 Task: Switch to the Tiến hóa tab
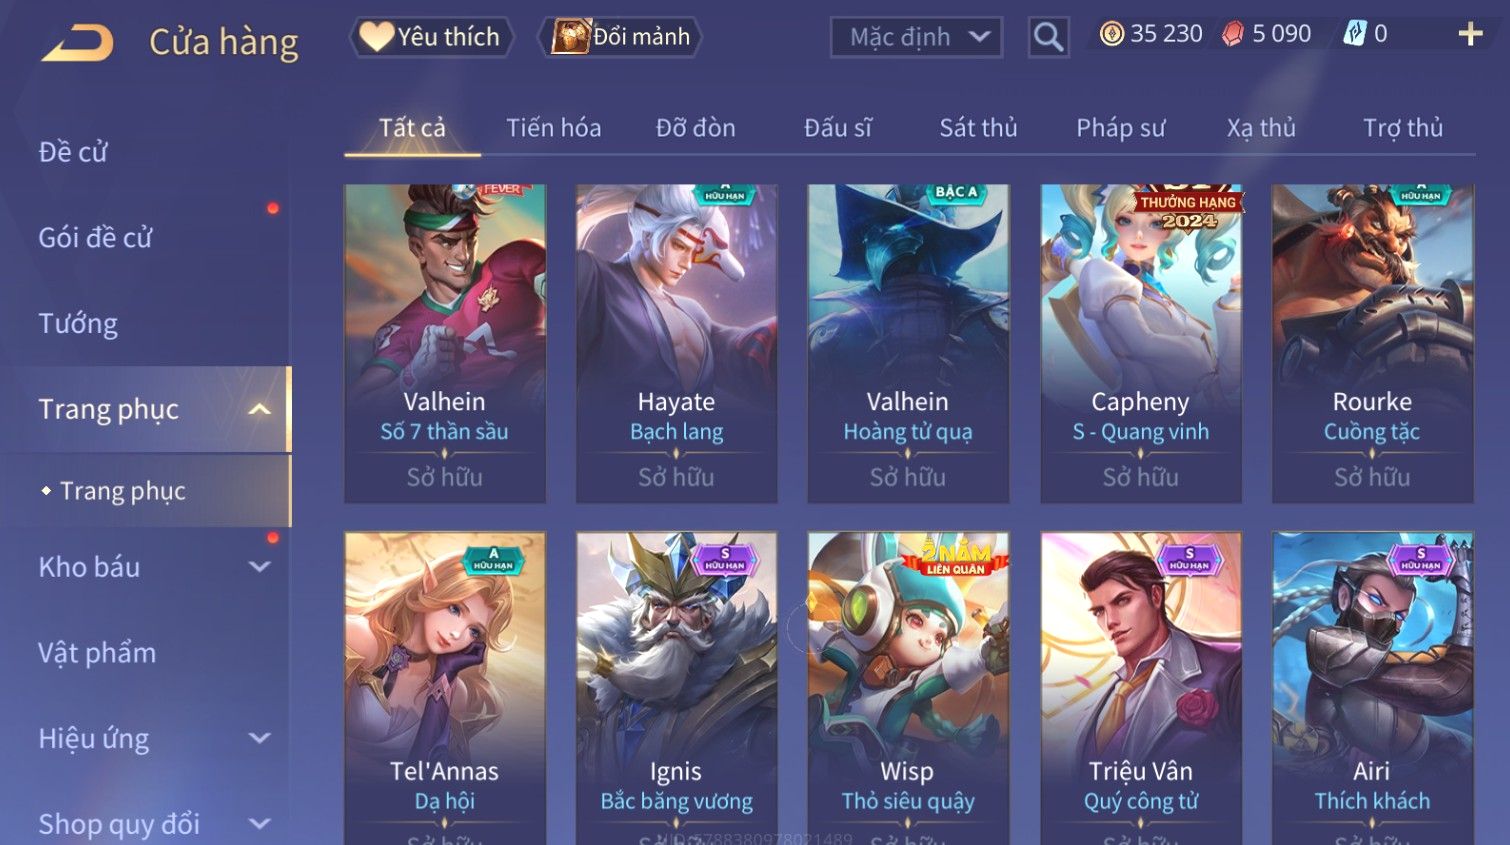click(553, 128)
